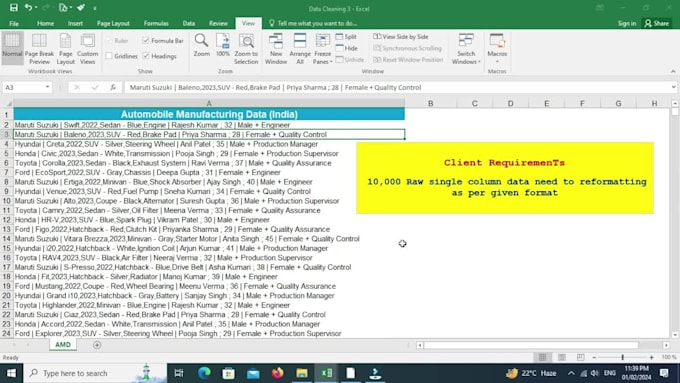Open the Data tab

click(x=189, y=23)
